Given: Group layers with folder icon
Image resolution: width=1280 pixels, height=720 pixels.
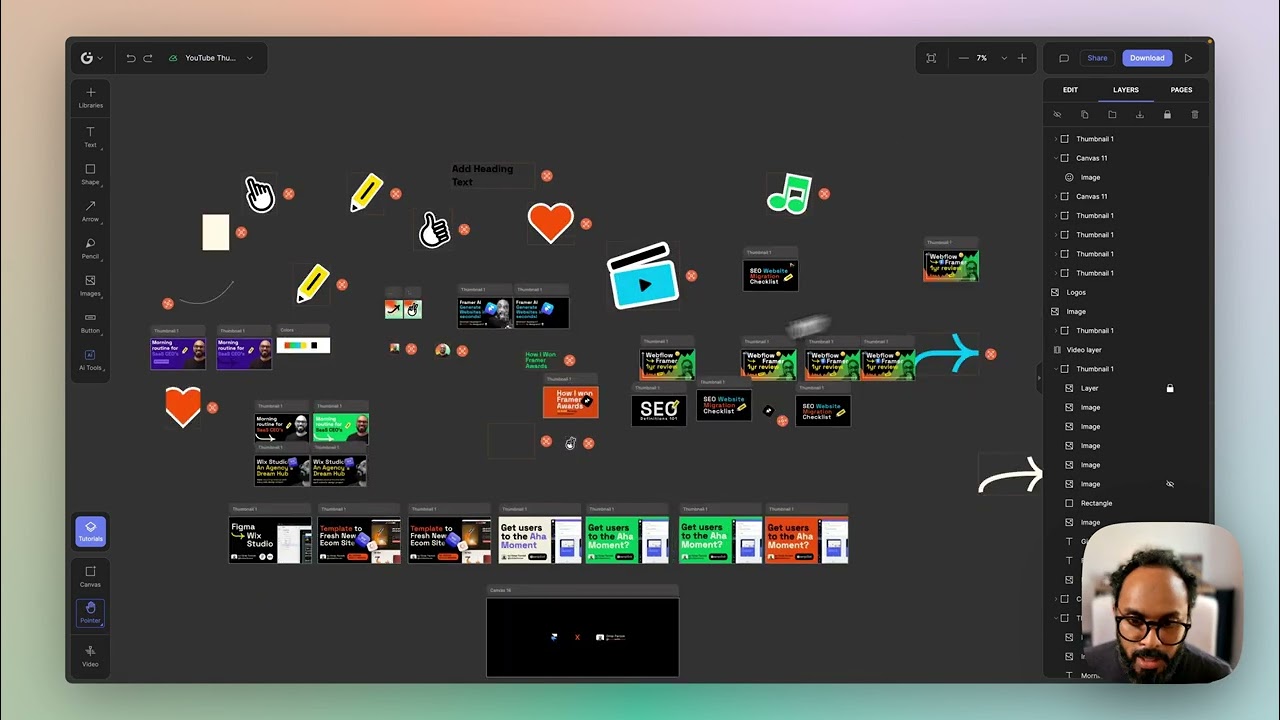Looking at the screenshot, I should [x=1112, y=115].
